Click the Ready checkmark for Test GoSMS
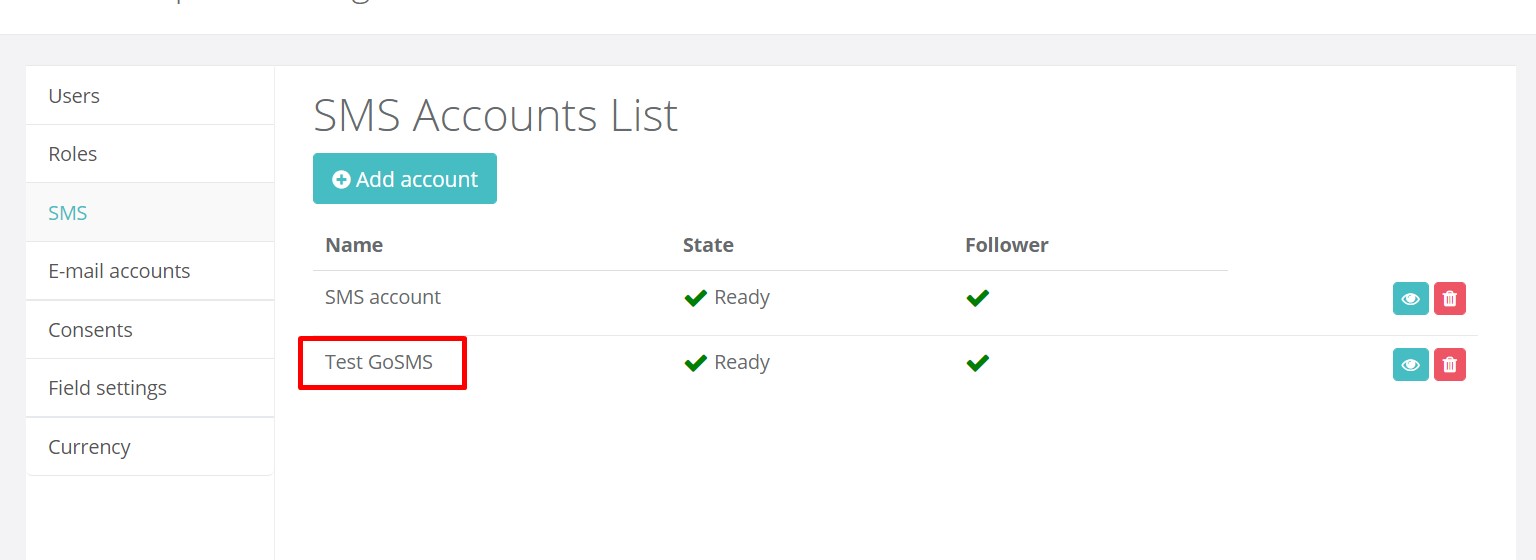The image size is (1536, 560). tap(696, 363)
